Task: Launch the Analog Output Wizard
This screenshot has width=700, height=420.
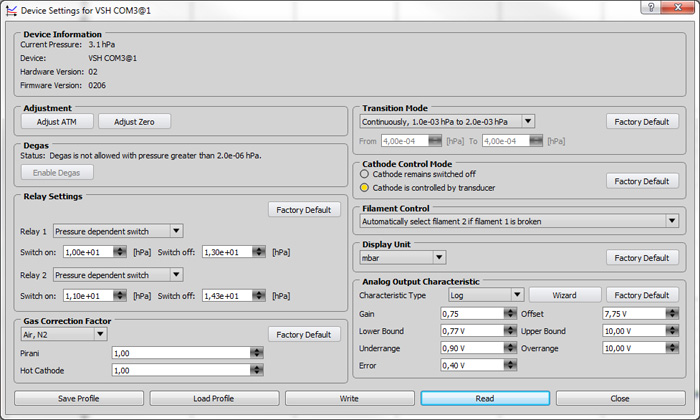Action: click(x=565, y=295)
